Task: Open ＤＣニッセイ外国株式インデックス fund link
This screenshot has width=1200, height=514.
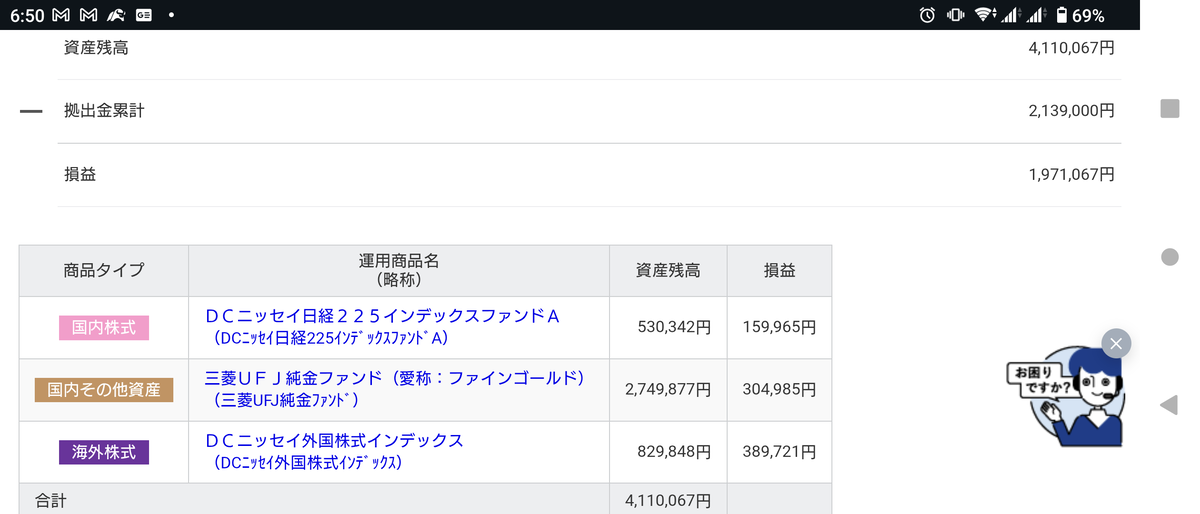Action: click(x=334, y=440)
